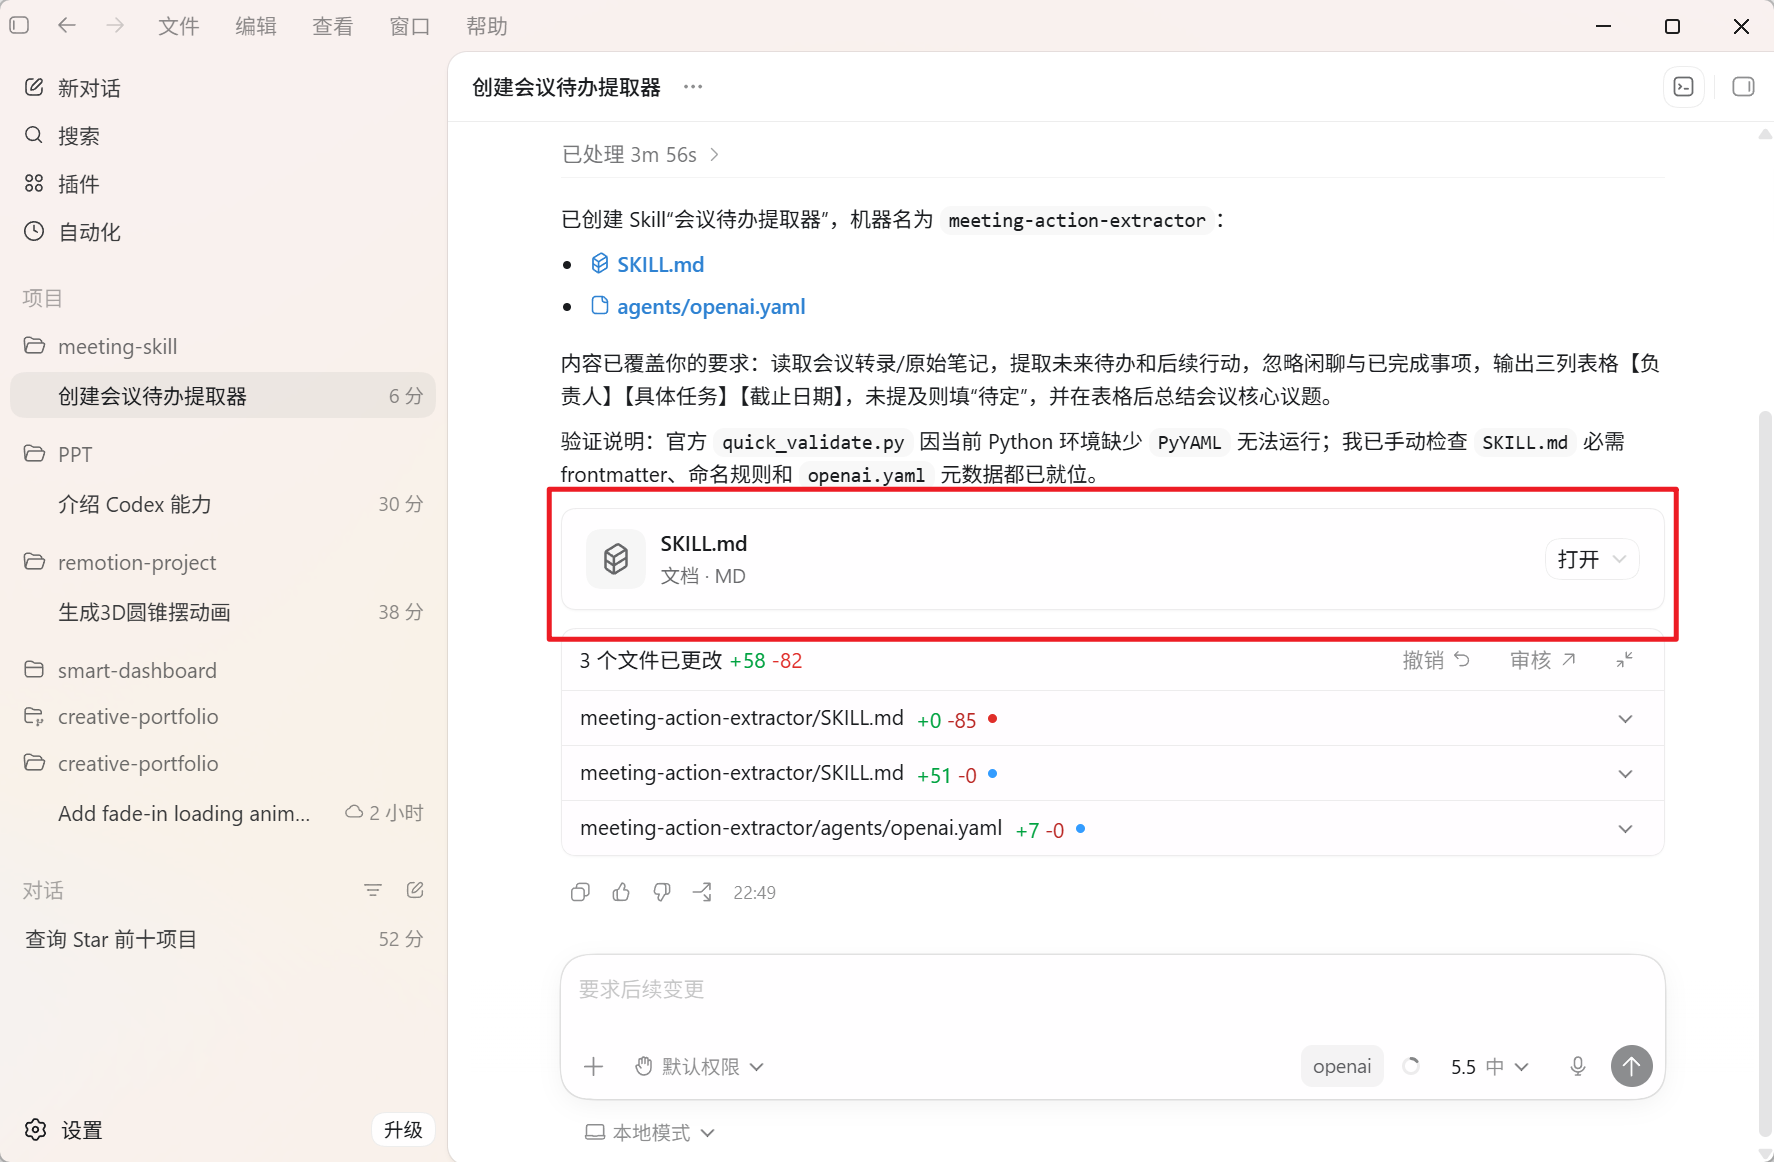This screenshot has height=1162, width=1774.
Task: Open the second creative-portfolio project
Action: 223,764
